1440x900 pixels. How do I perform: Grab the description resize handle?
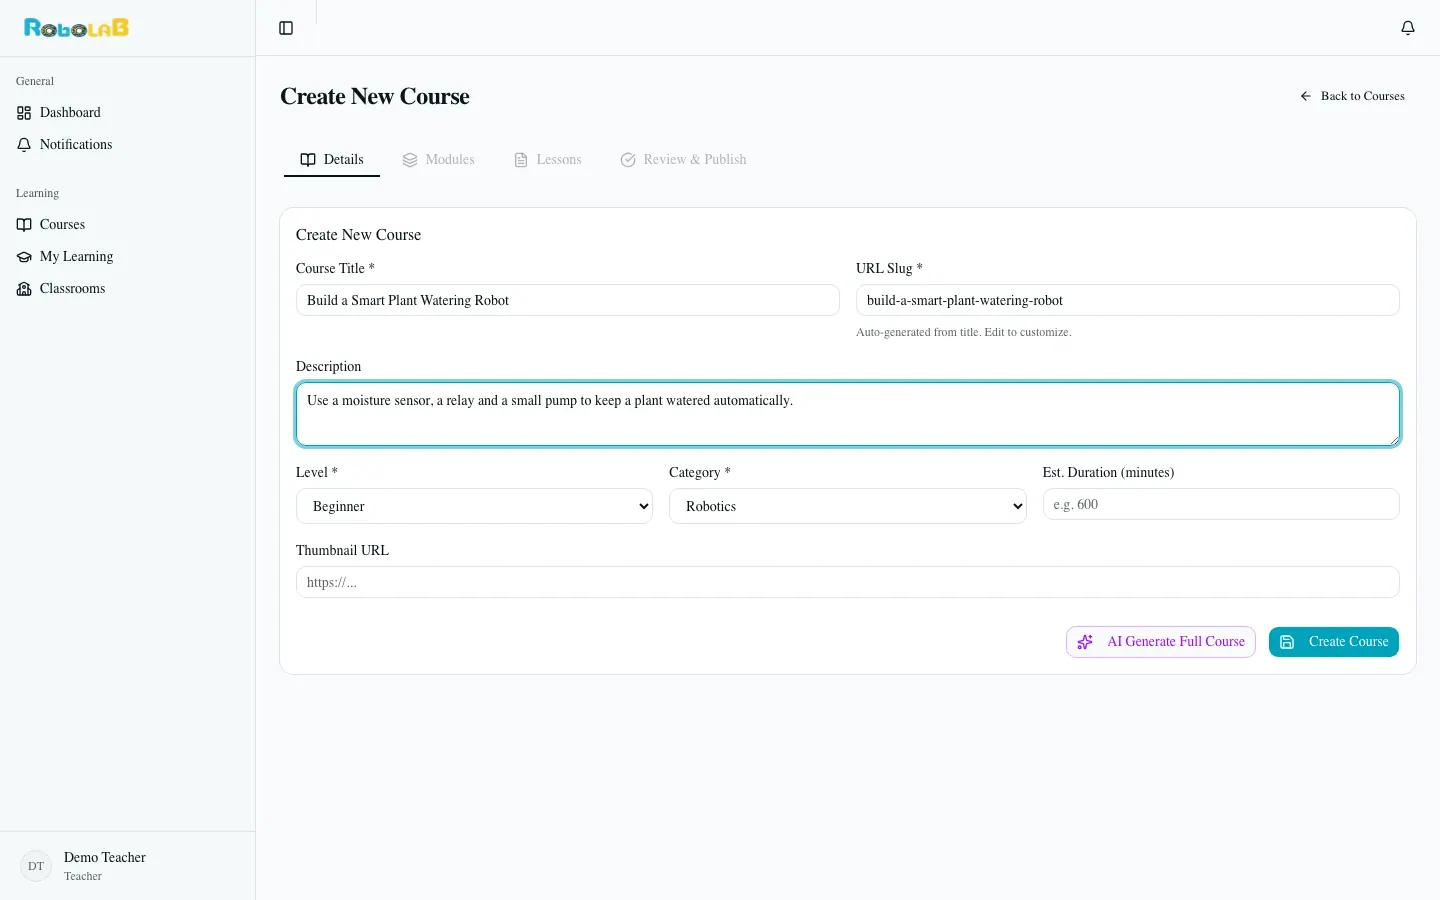tap(1393, 439)
